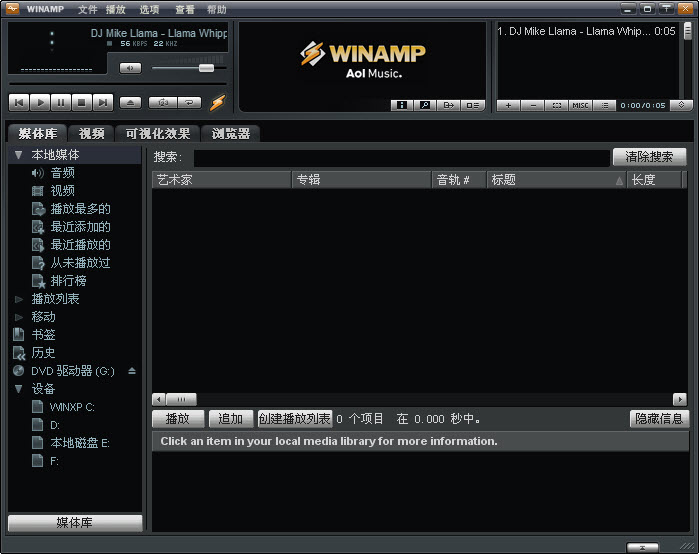Collapse the 本地媒体 tree node
The height and width of the screenshot is (554, 699).
coord(18,155)
